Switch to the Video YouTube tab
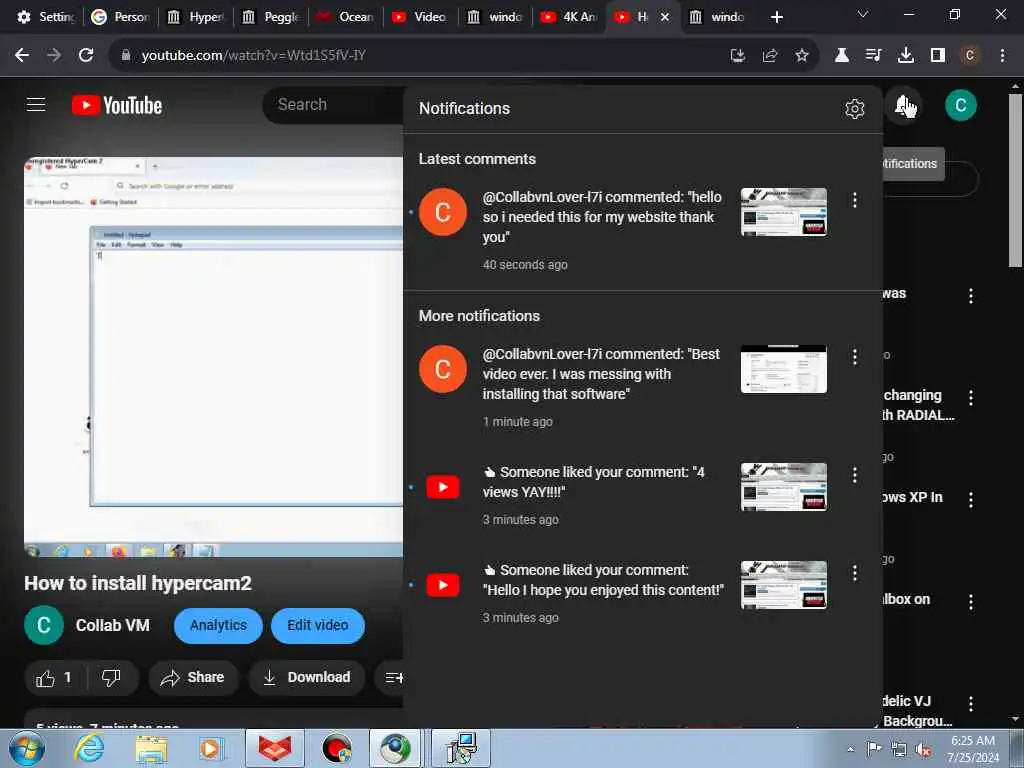Viewport: 1024px width, 768px height. pyautogui.click(x=419, y=17)
